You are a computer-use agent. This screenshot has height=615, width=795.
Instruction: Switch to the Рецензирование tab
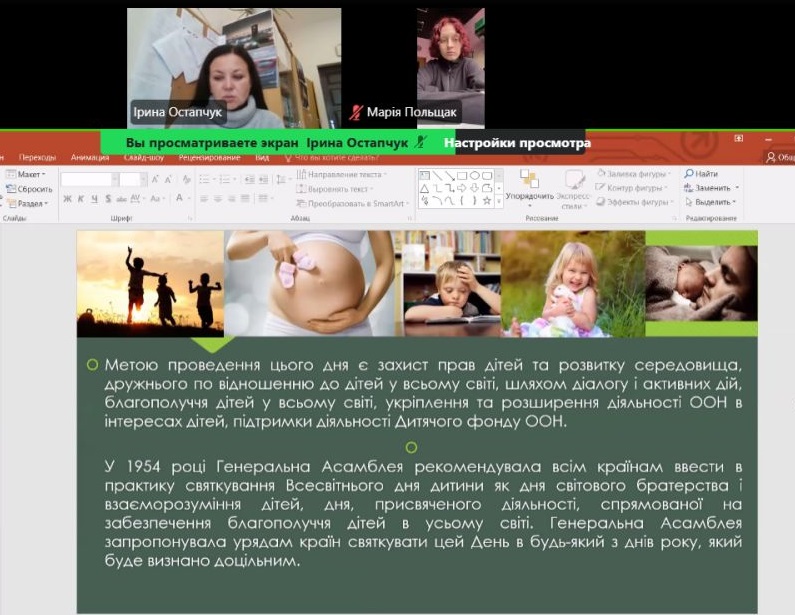coord(209,158)
